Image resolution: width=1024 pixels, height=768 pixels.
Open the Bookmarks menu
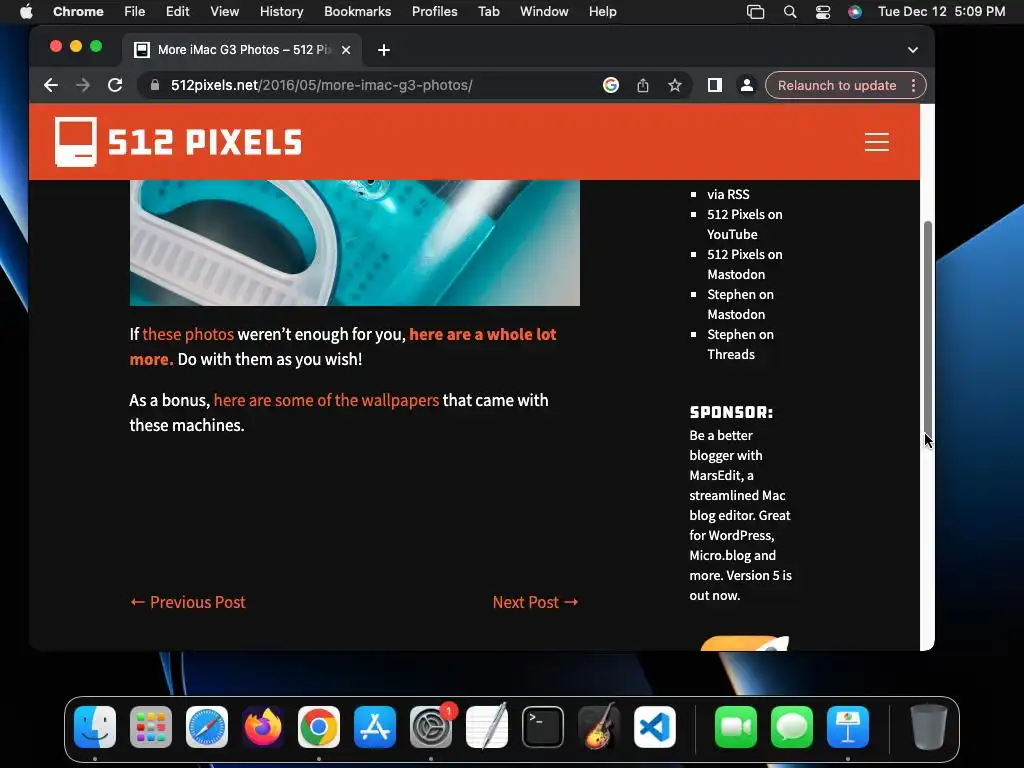(357, 12)
